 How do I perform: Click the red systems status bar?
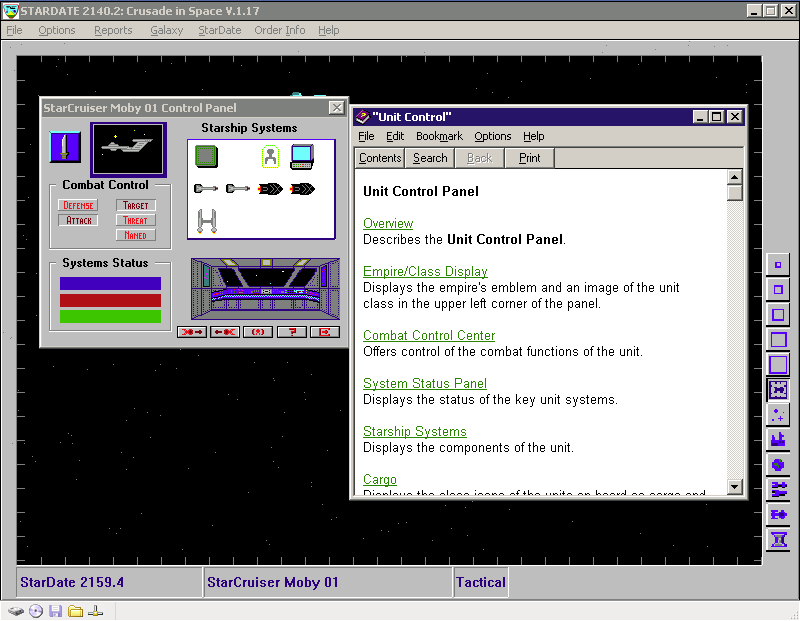coord(110,300)
